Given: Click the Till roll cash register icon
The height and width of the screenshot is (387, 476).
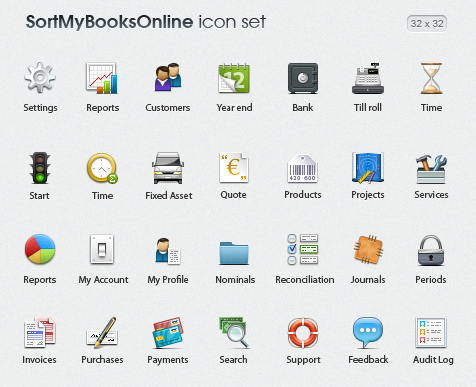Looking at the screenshot, I should coord(368,78).
